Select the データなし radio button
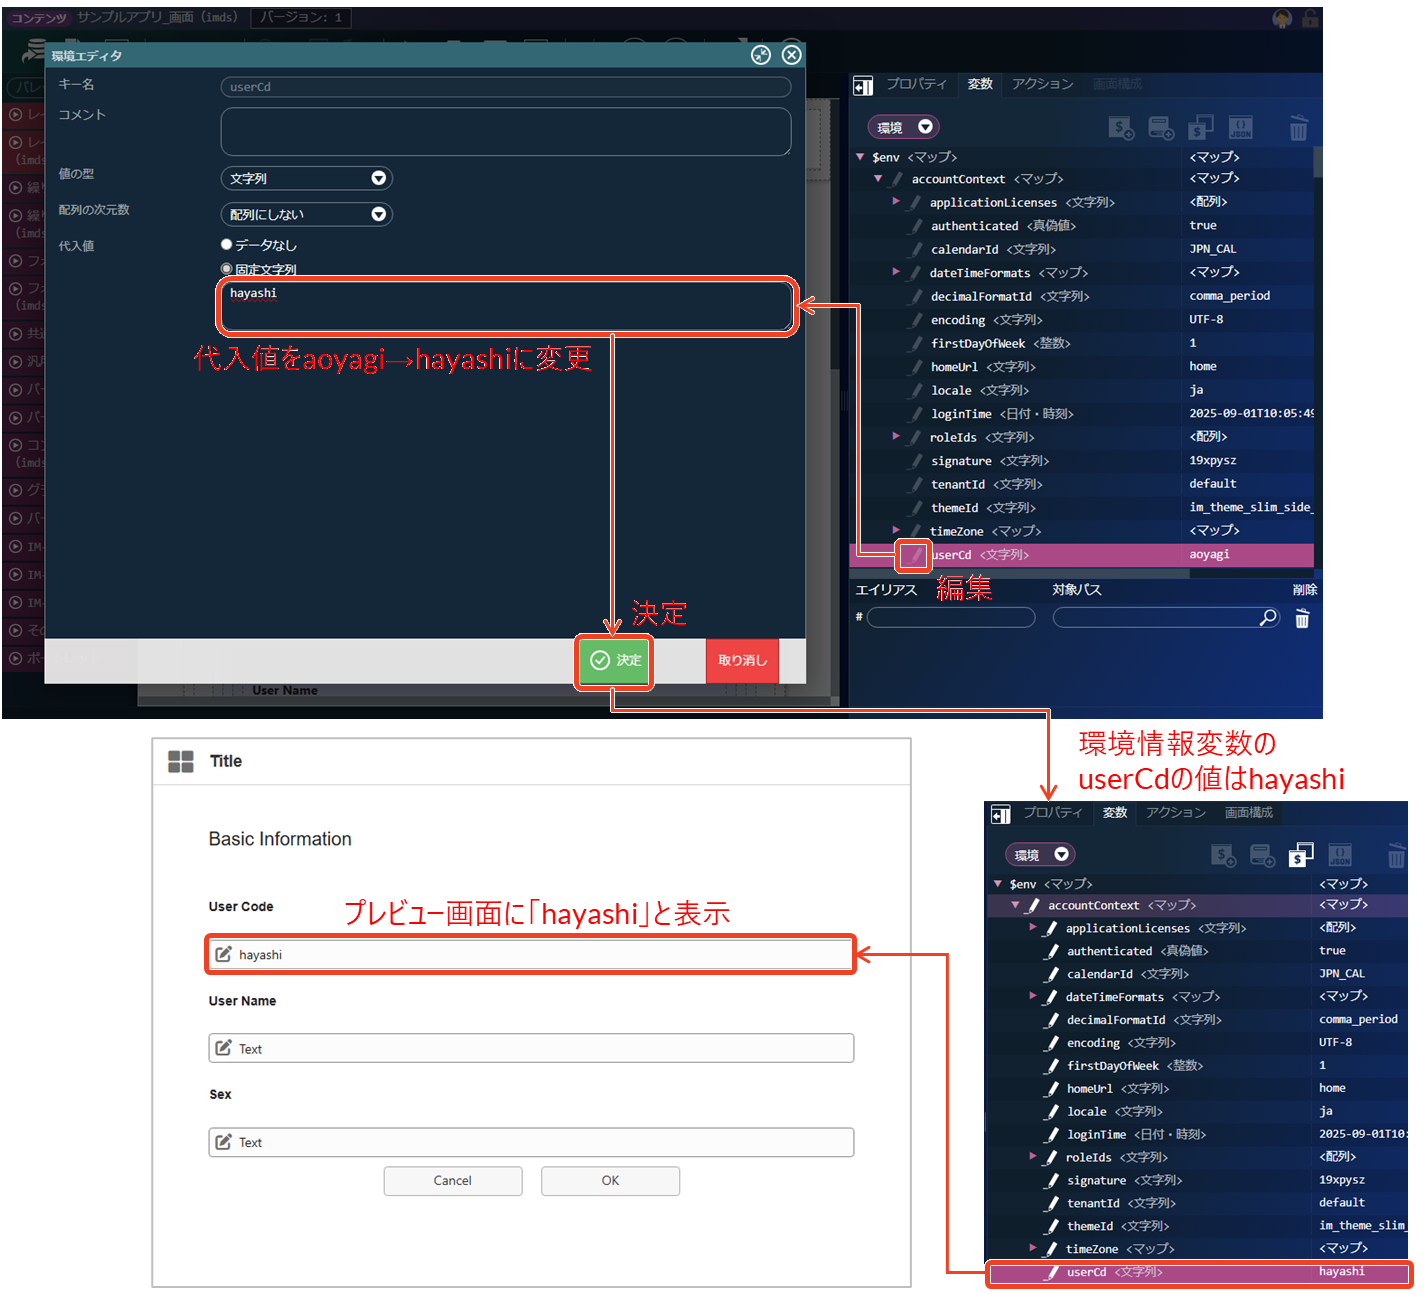This screenshot has height=1294, width=1425. 227,245
